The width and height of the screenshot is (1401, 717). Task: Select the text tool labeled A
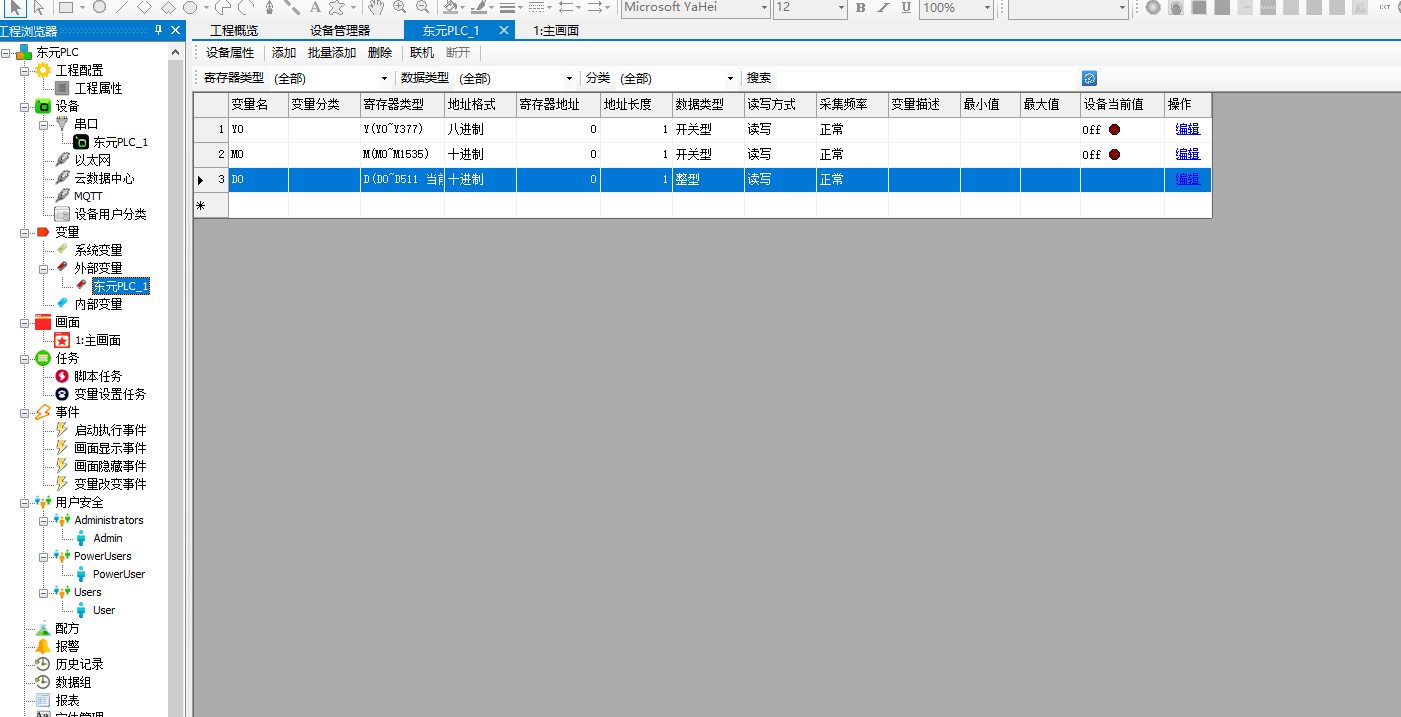315,7
